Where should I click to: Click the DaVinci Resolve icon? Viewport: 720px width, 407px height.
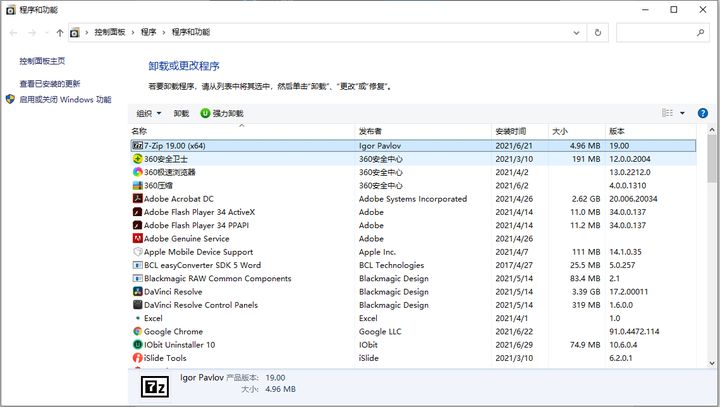click(x=137, y=292)
